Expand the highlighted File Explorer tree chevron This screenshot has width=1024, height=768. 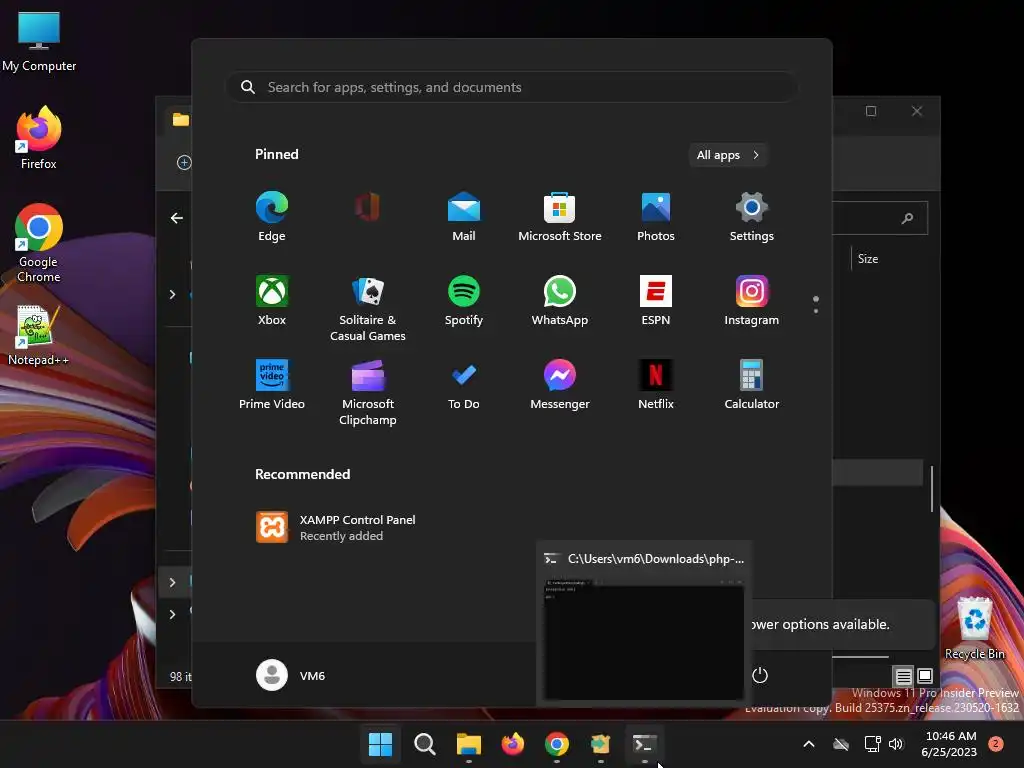[x=172, y=582]
